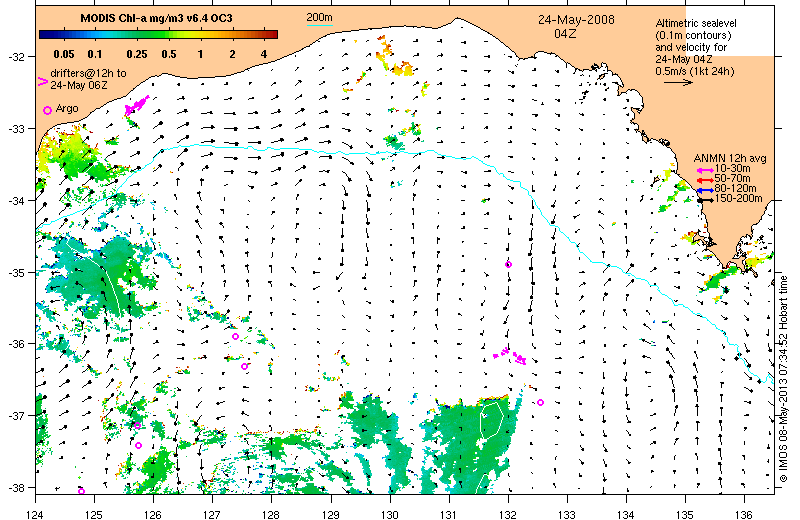Image resolution: width=800 pixels, height=520 pixels.
Task: Click the 200m isobath label
Action: pyautogui.click(x=319, y=17)
